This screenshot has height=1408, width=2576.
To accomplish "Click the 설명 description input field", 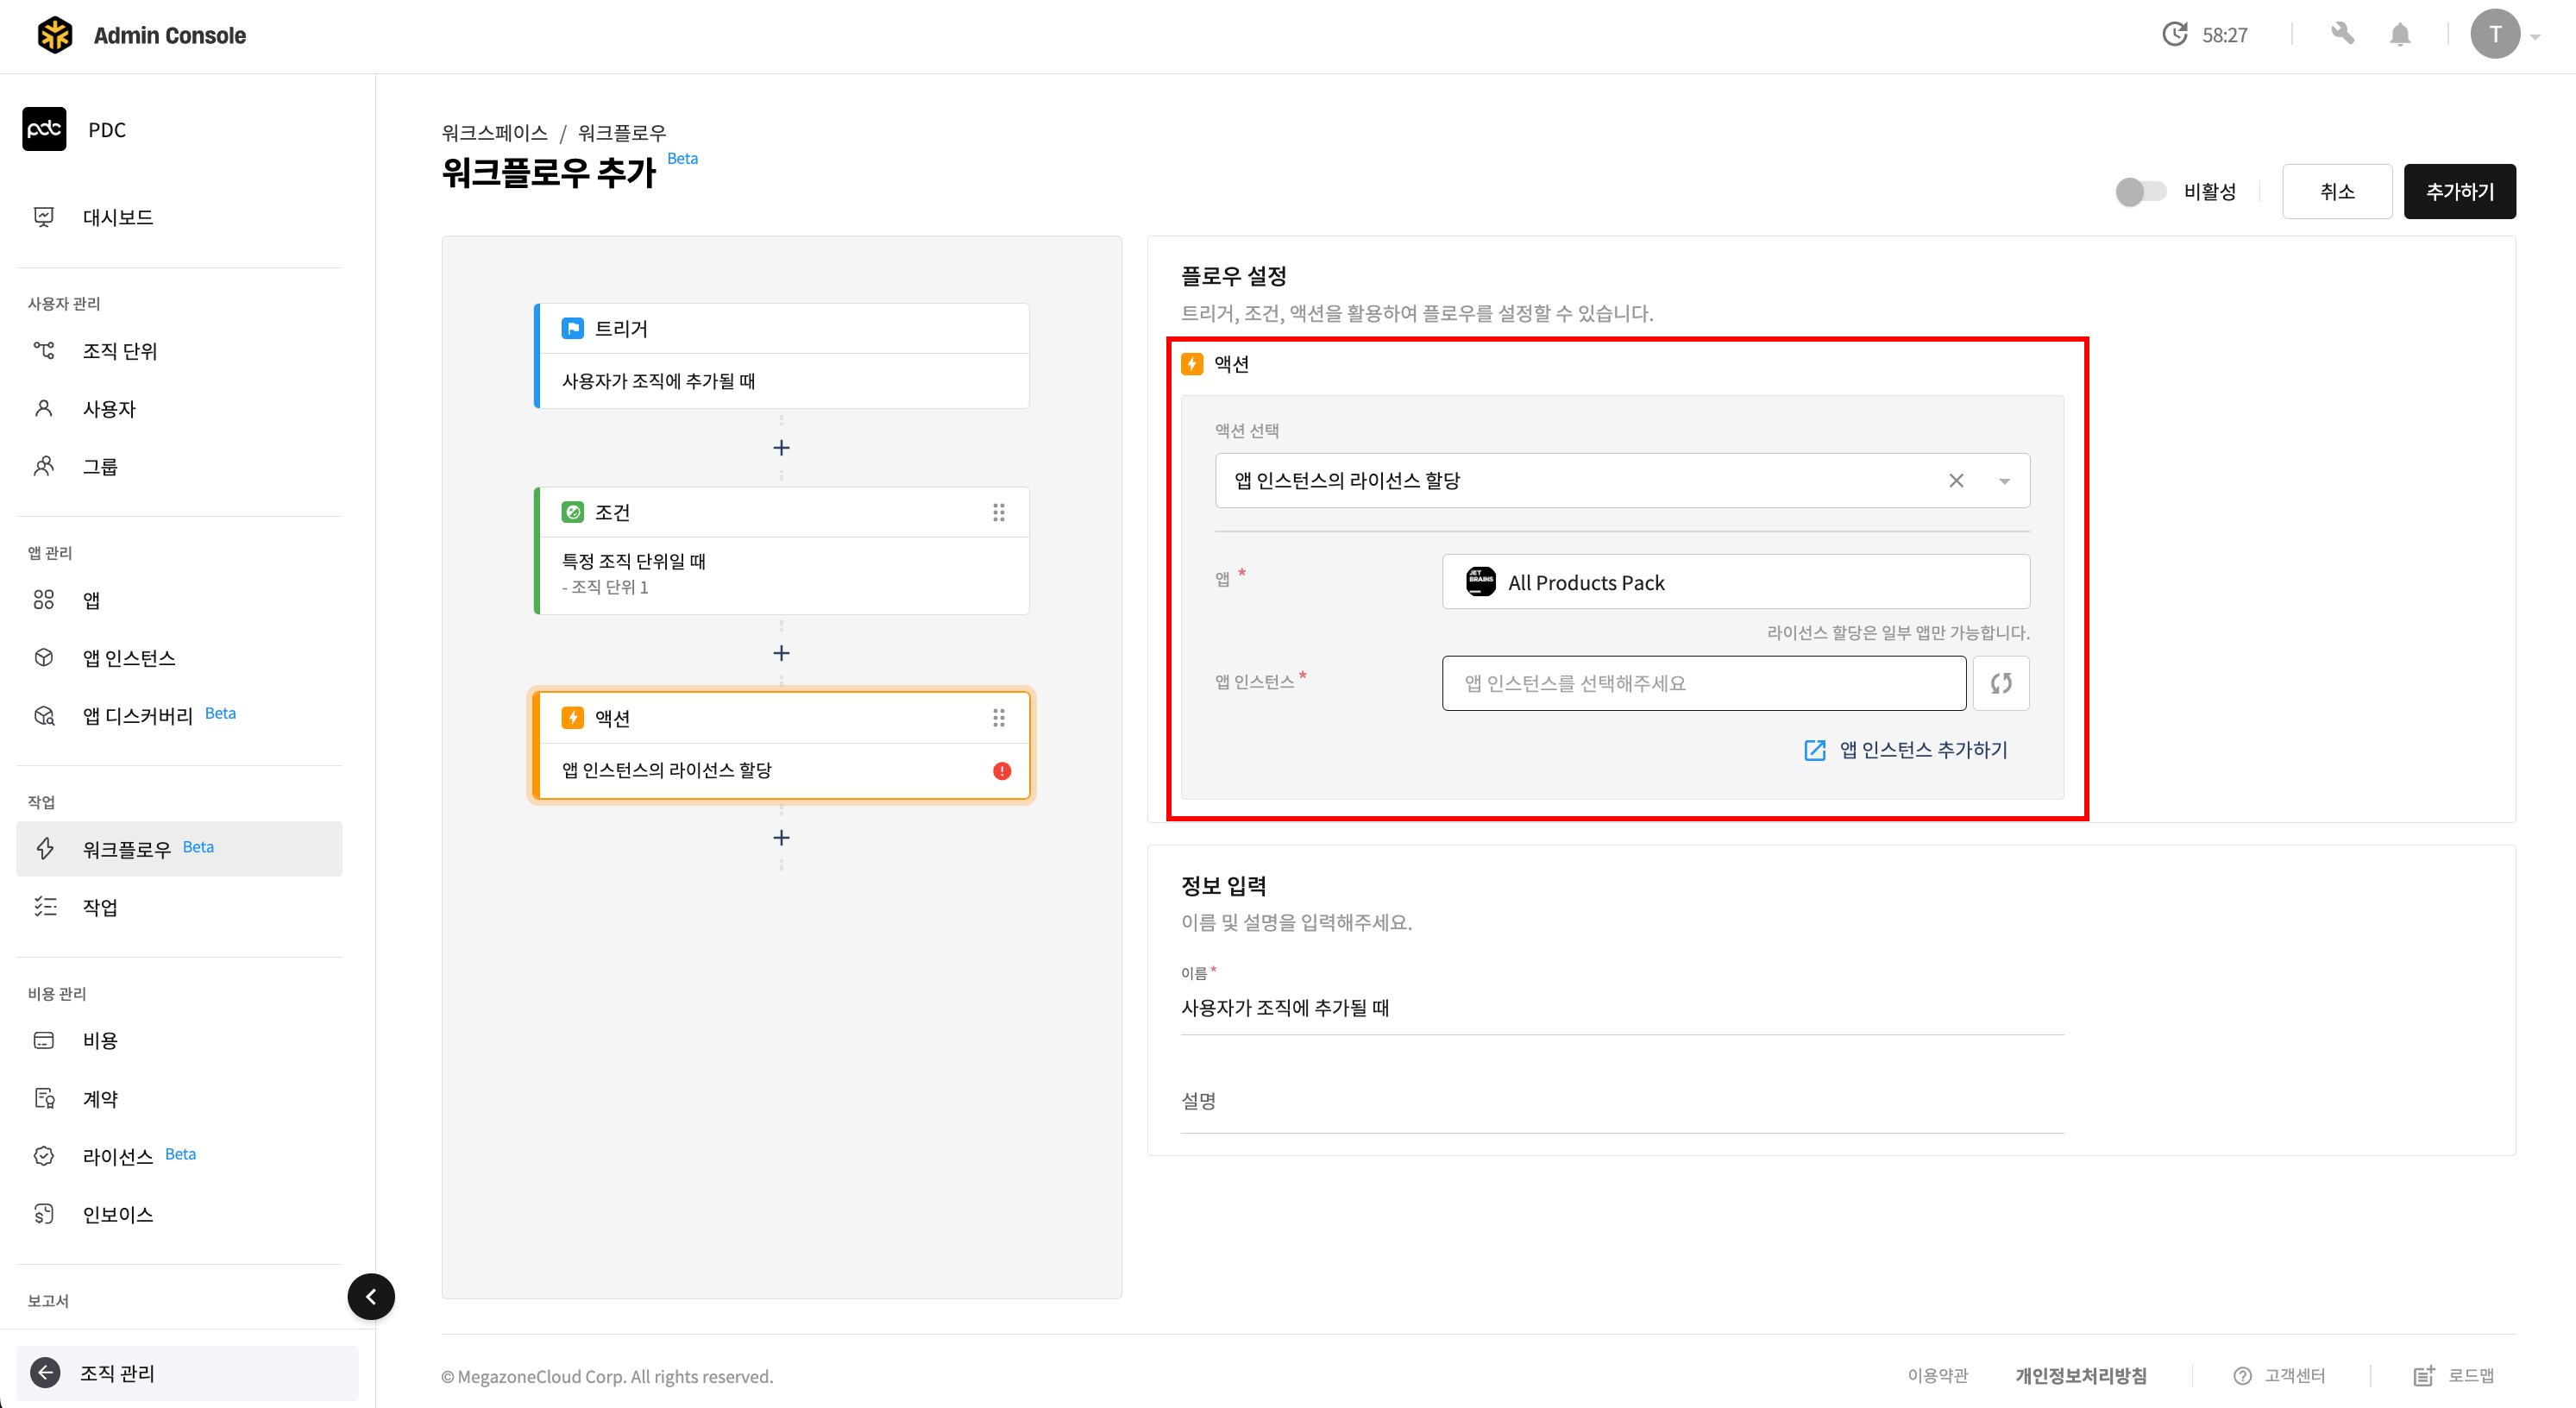I will coord(1621,1103).
